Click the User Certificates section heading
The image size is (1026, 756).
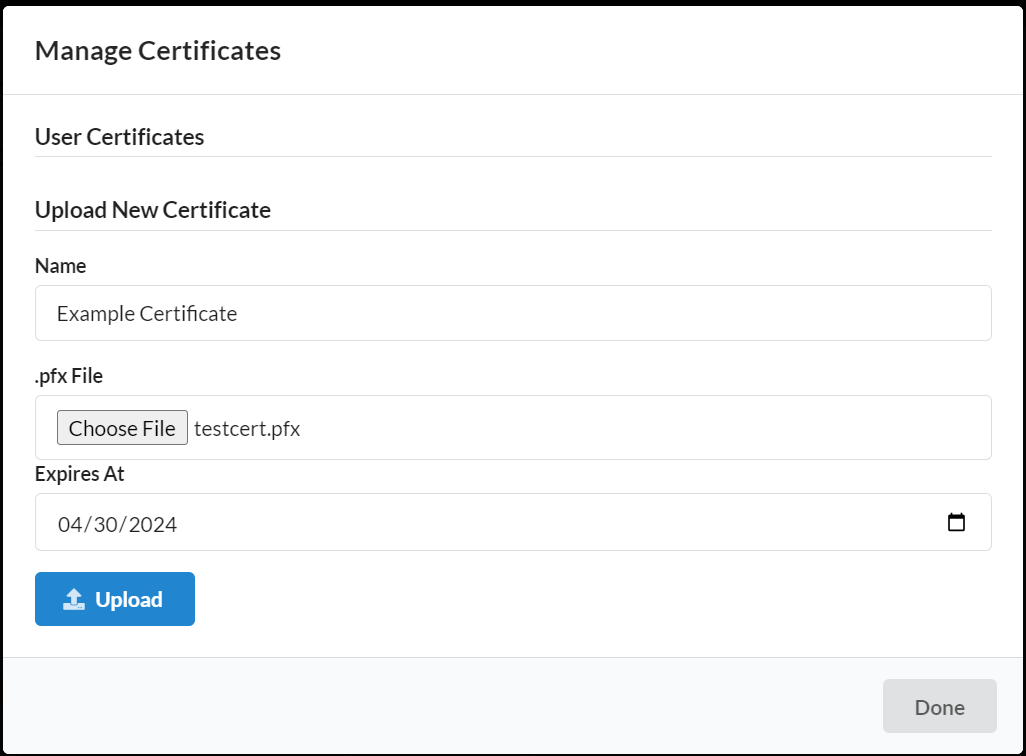click(x=119, y=137)
